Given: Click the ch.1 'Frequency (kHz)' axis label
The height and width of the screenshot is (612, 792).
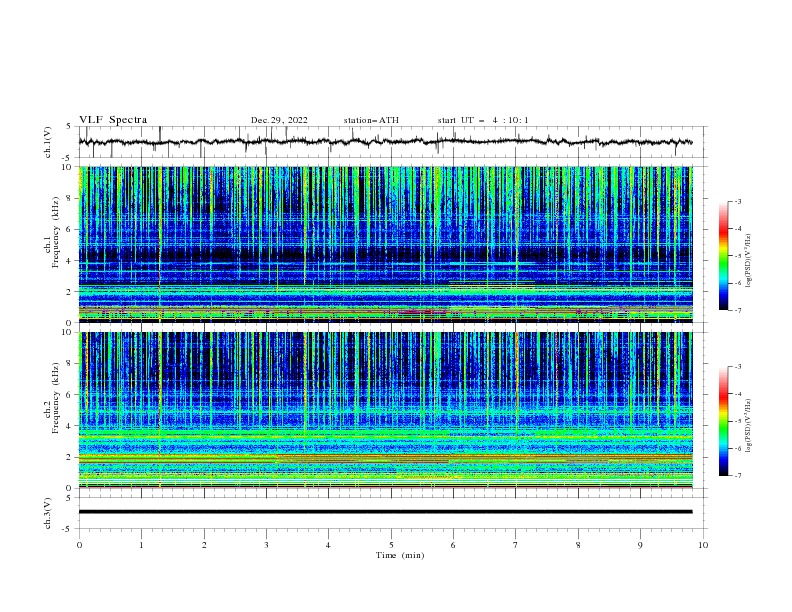Looking at the screenshot, I should pos(55,233).
